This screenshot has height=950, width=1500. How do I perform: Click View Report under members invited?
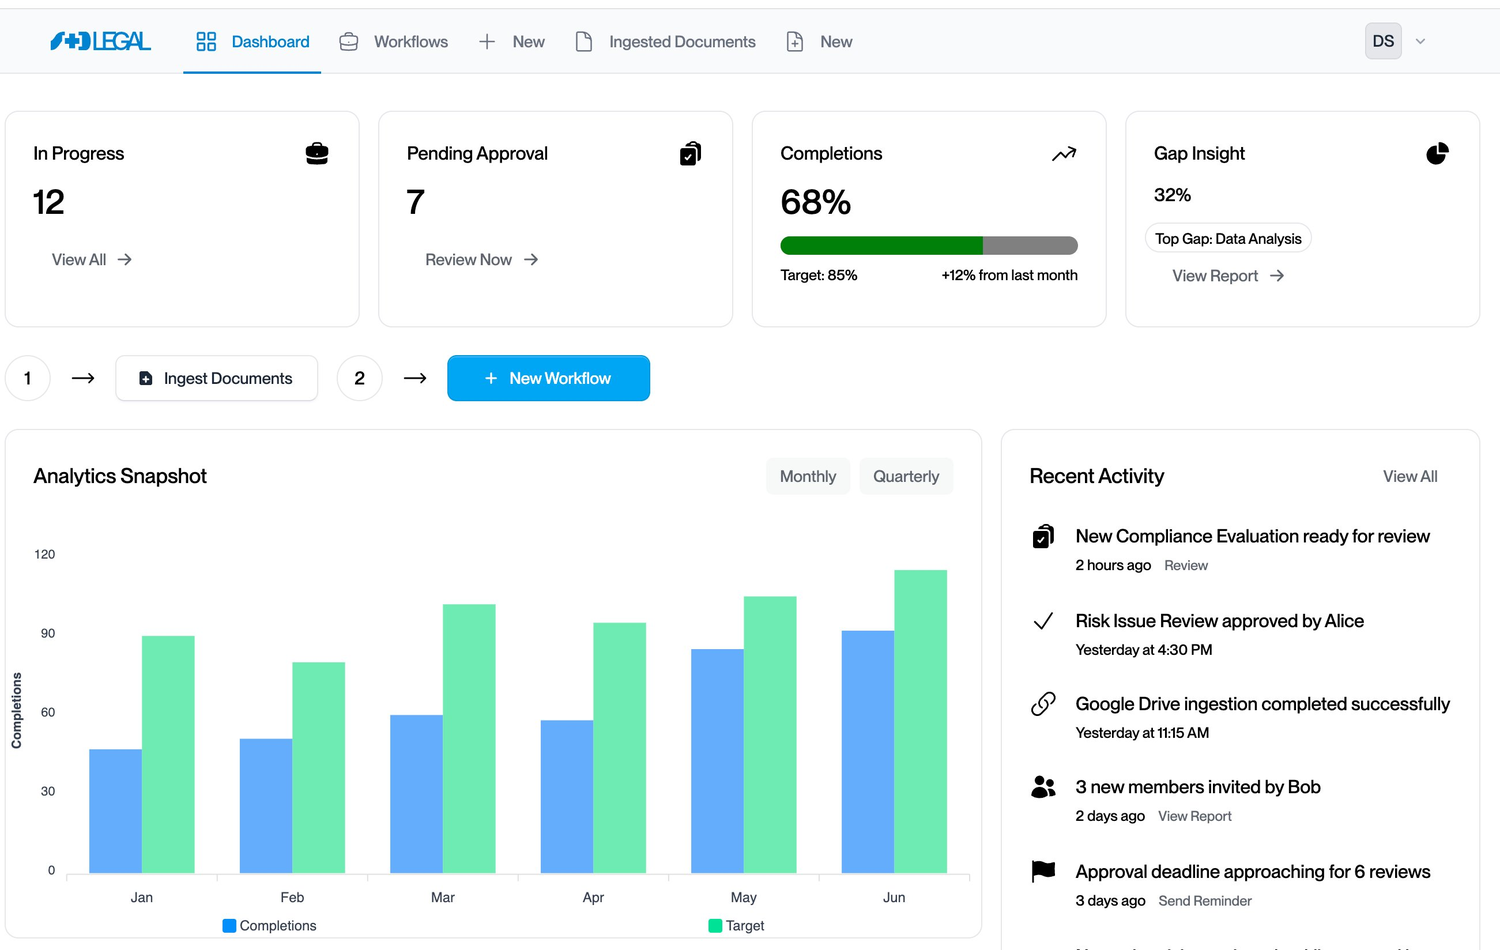[1195, 817]
